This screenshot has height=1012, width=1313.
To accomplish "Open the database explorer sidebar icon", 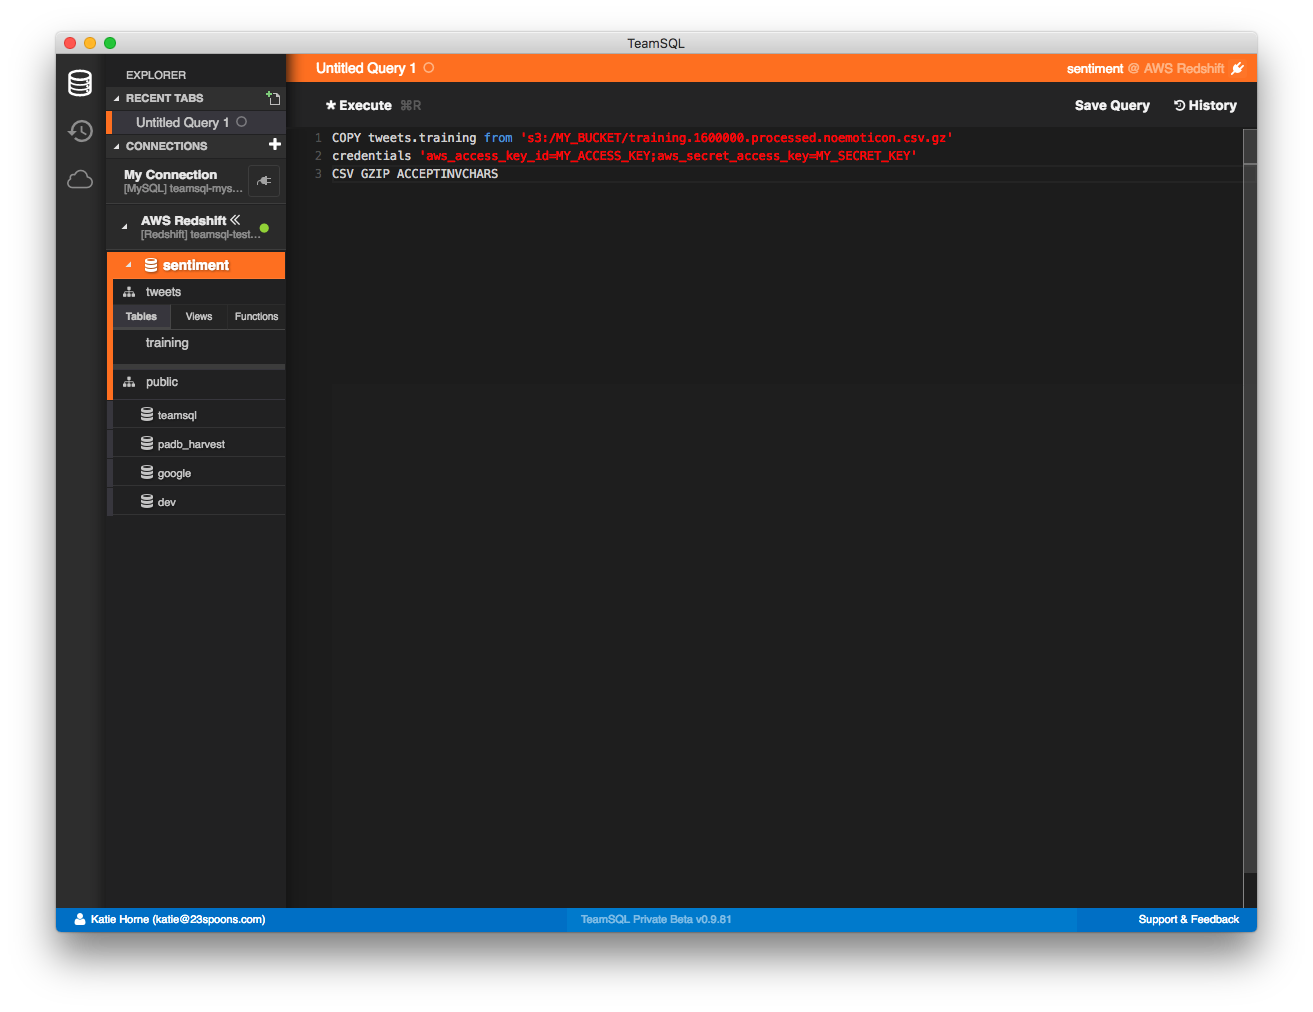I will (80, 83).
